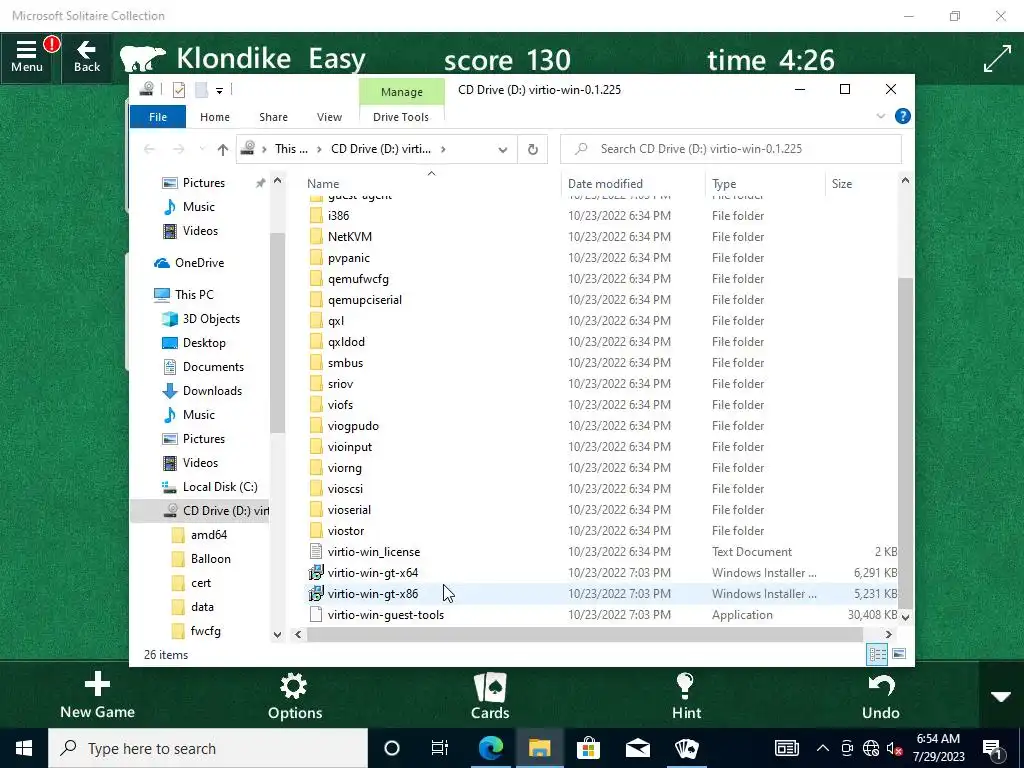
Task: Select the NetKVM folder
Action: 349,236
